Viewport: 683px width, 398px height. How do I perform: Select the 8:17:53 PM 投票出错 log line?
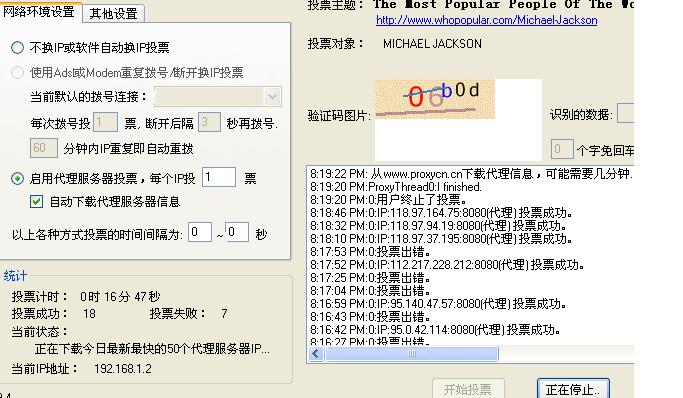370,252
